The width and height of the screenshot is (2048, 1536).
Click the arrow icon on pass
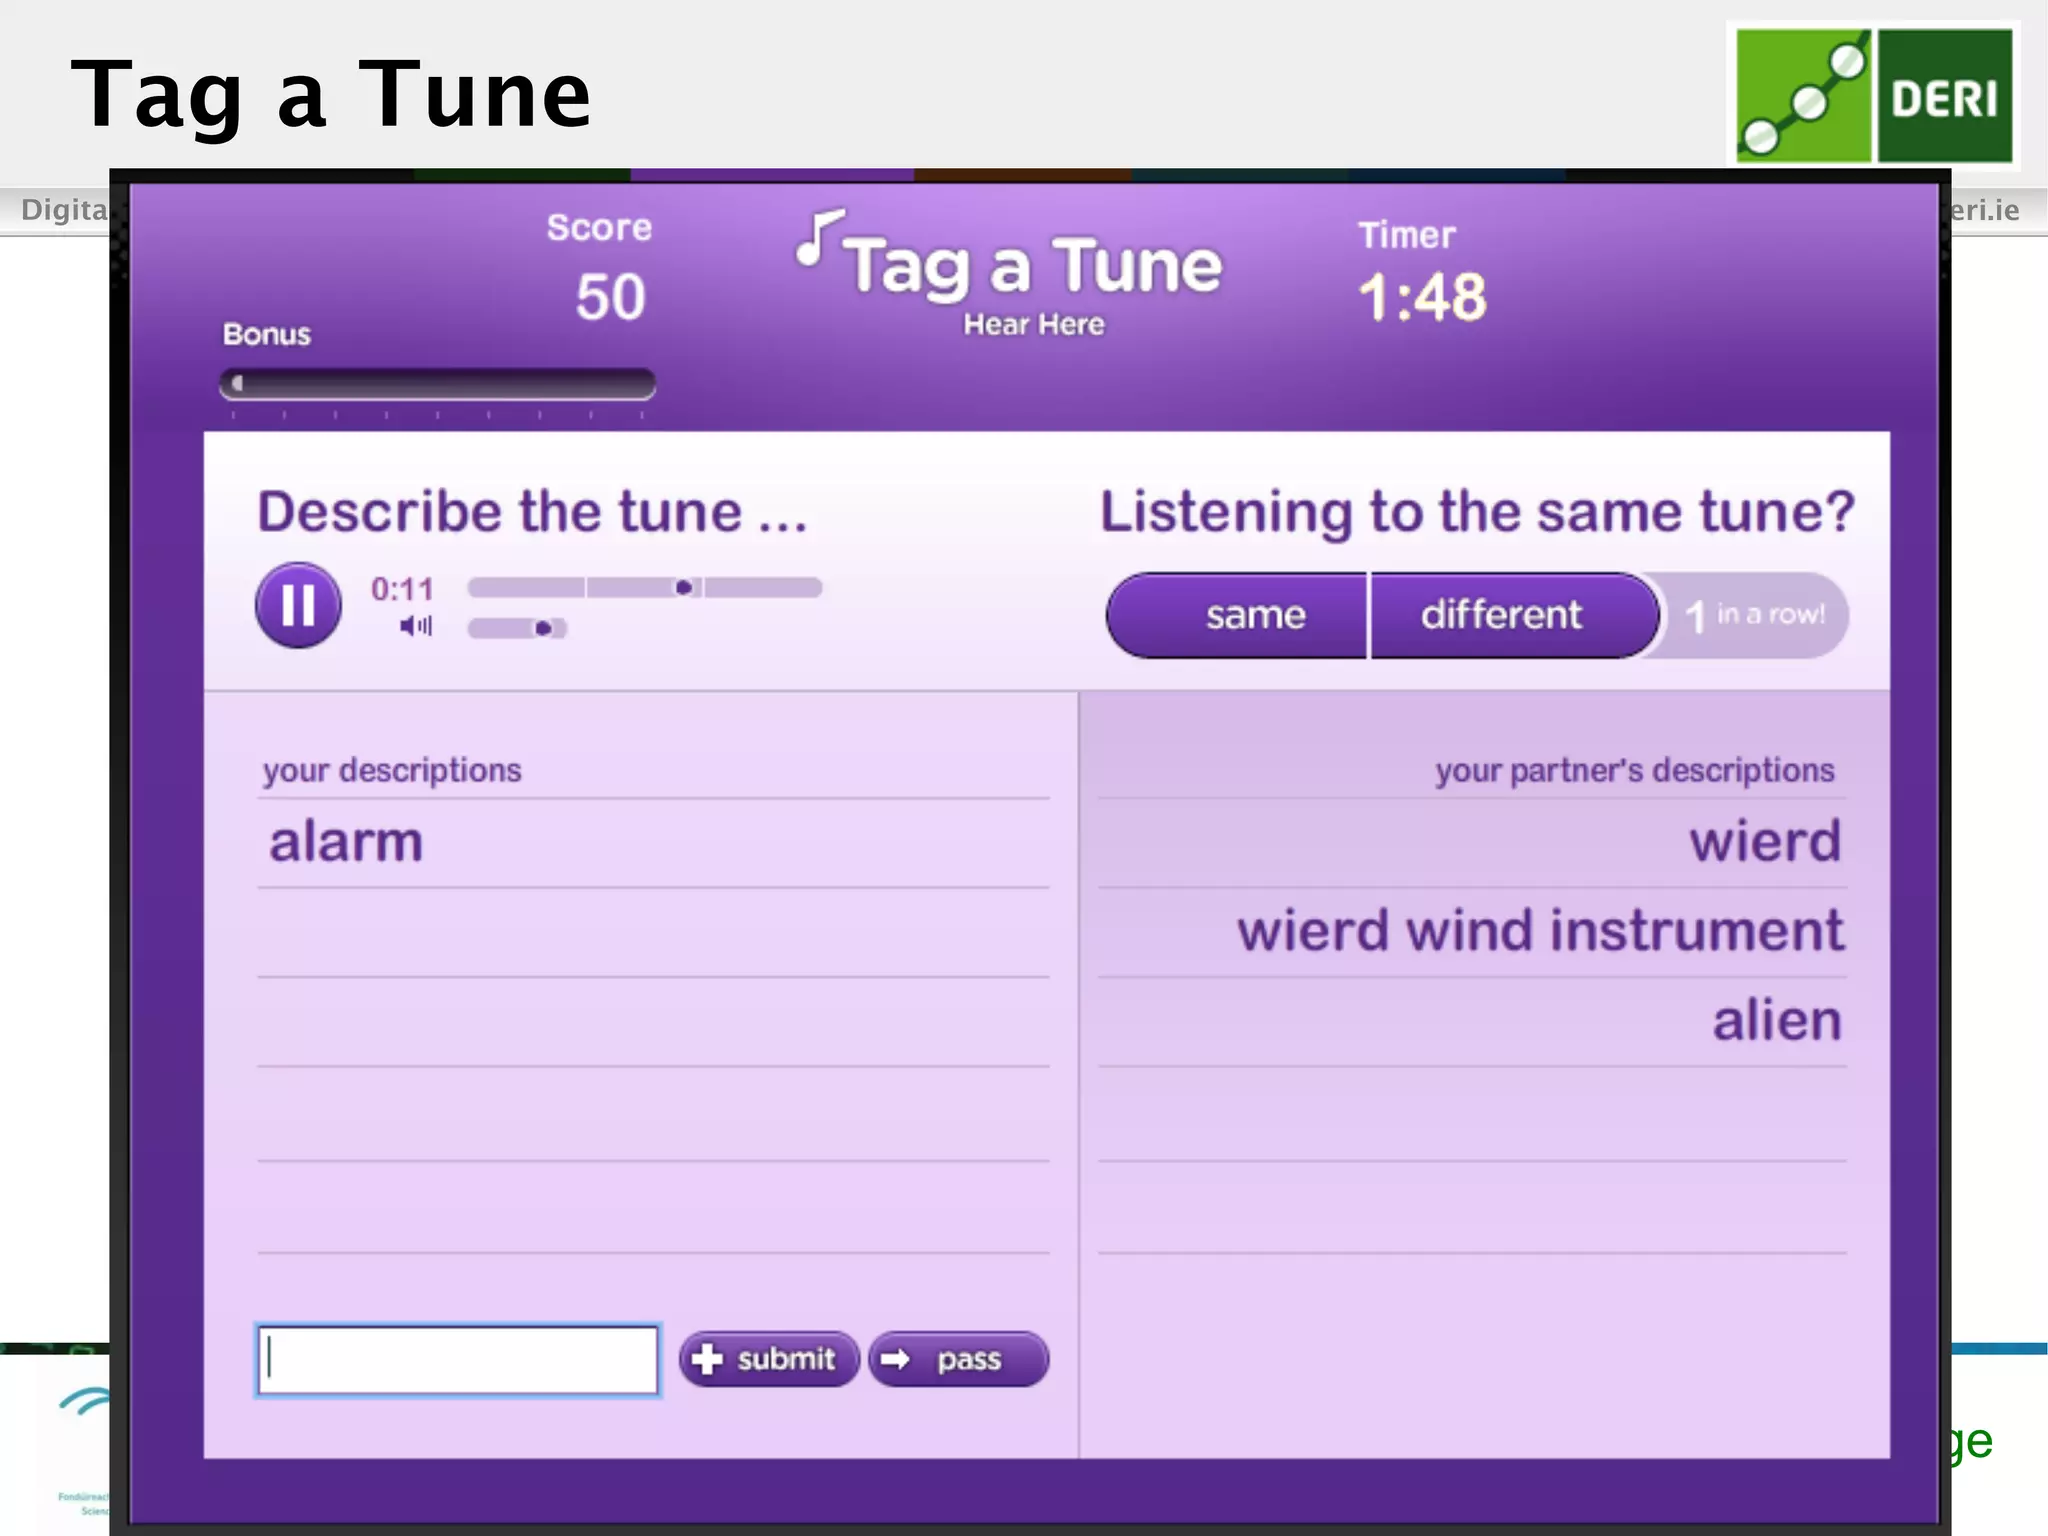(895, 1359)
